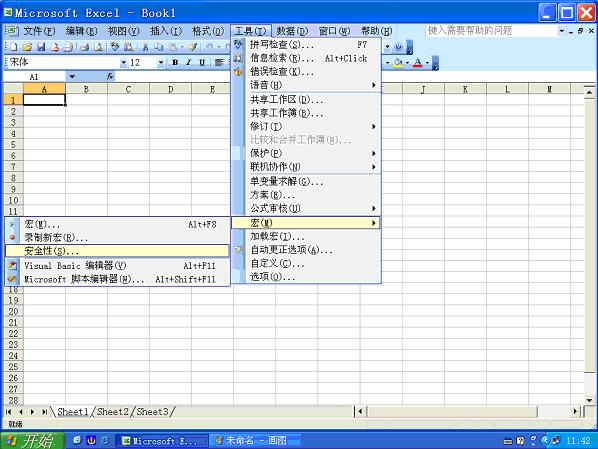Toggle Underline formatting button
Screen dimensions: 598x449
click(x=202, y=63)
